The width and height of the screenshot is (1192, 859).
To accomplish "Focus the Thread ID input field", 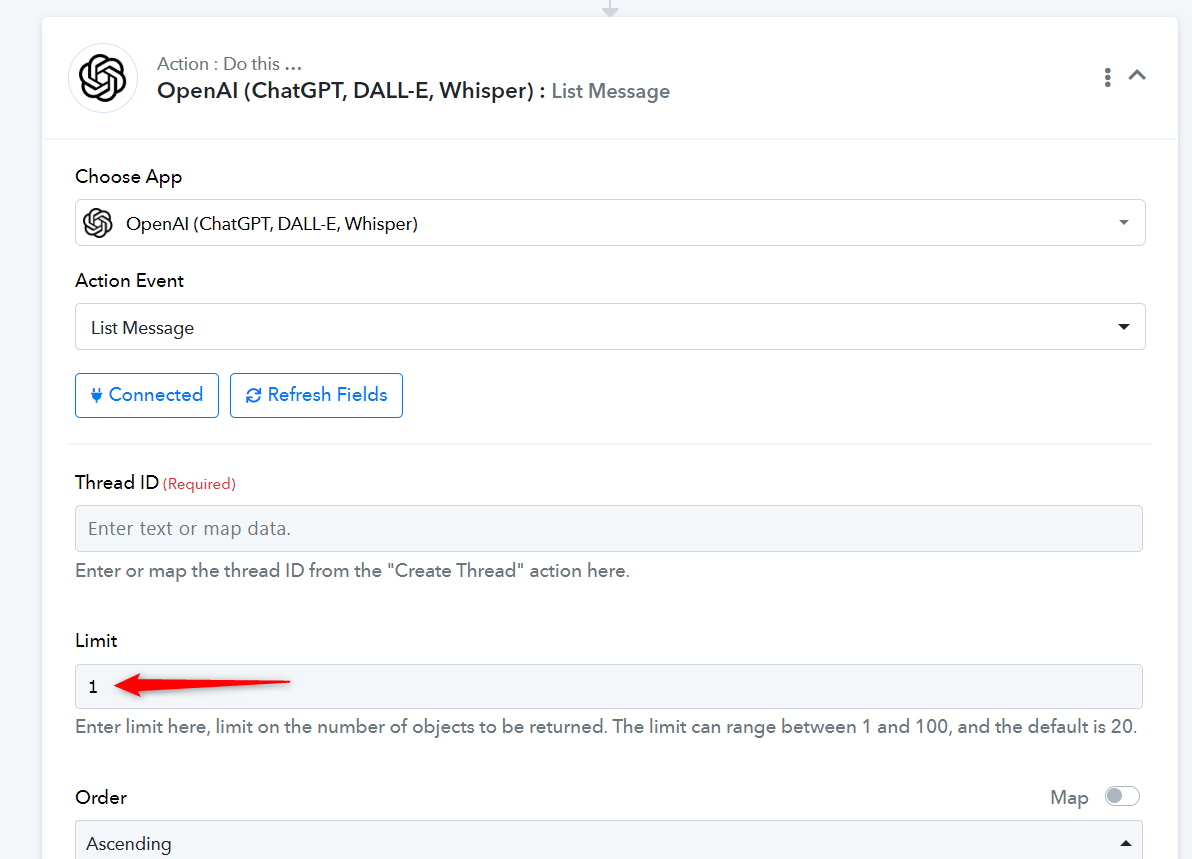I will 608,528.
